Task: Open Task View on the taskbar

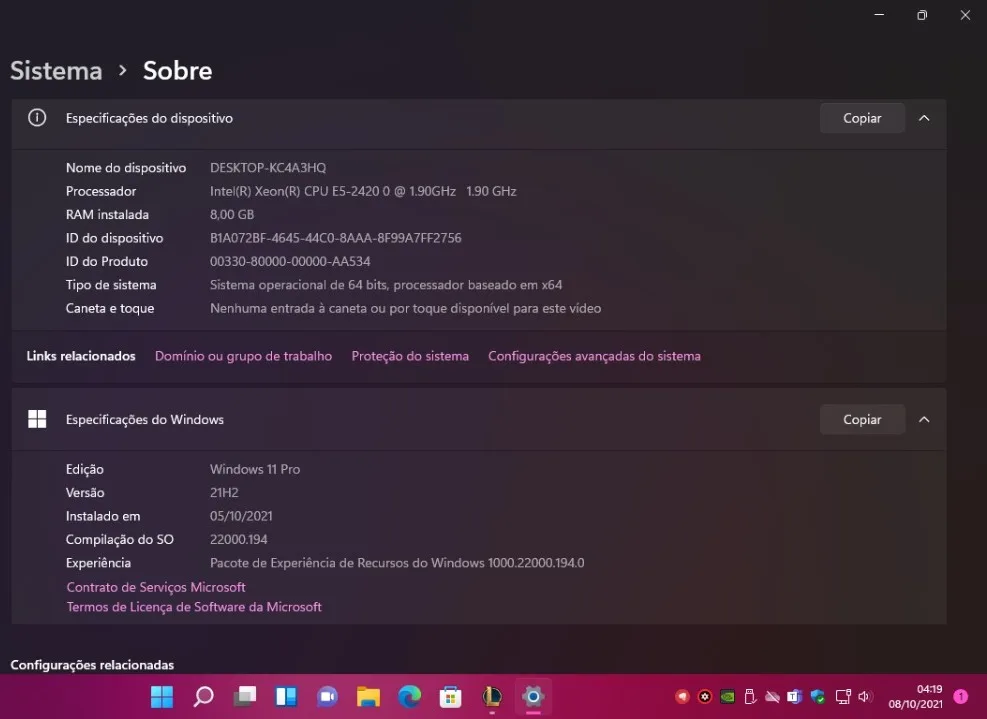Action: click(245, 696)
